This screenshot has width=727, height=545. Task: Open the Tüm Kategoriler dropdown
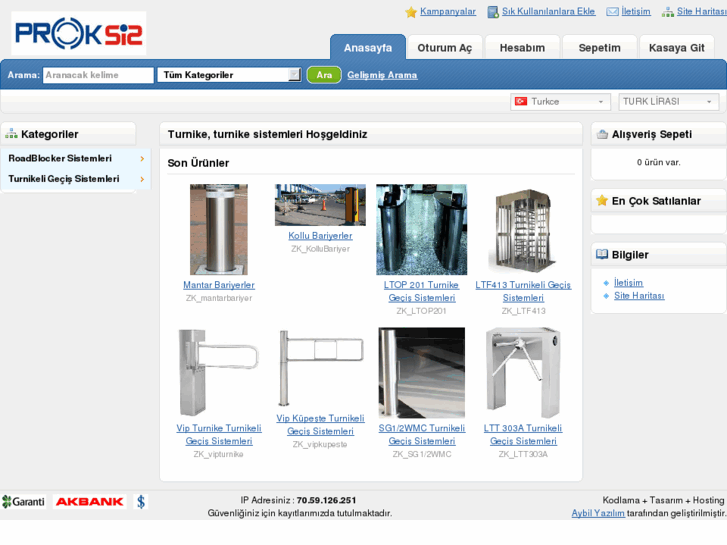(230, 75)
